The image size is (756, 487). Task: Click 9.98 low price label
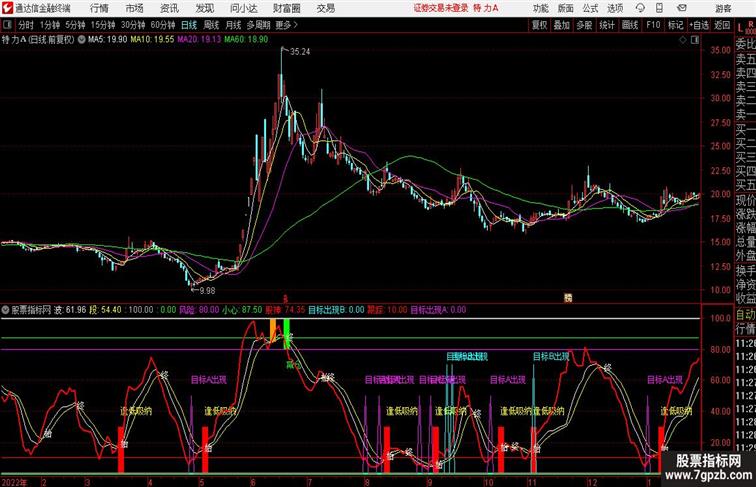[207, 291]
